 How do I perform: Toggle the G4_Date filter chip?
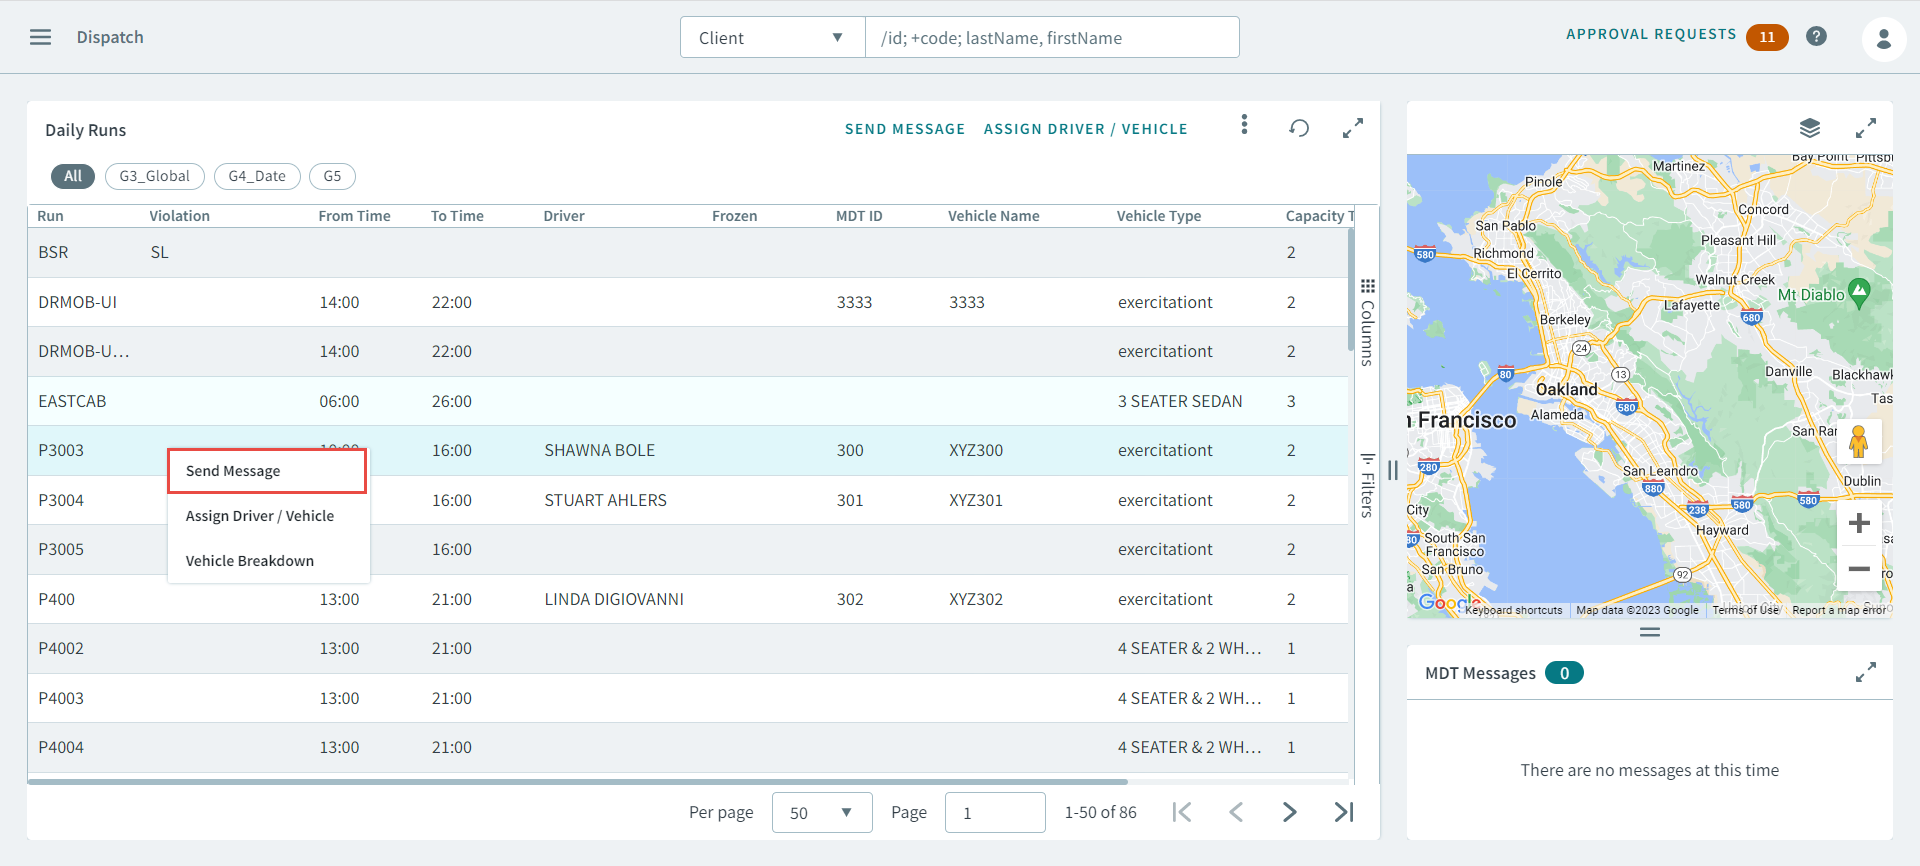click(x=257, y=176)
